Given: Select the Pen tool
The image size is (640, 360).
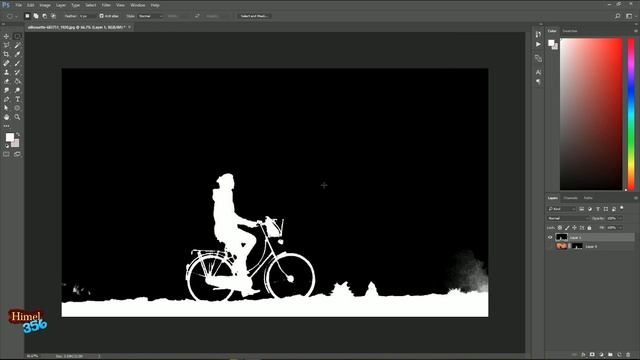Looking at the screenshot, I should (x=6, y=99).
